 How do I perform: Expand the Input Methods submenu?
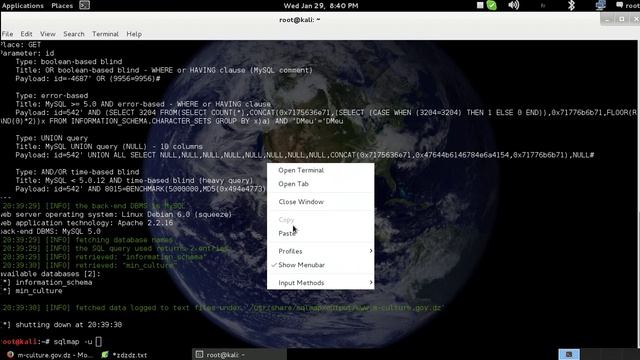pyautogui.click(x=320, y=282)
